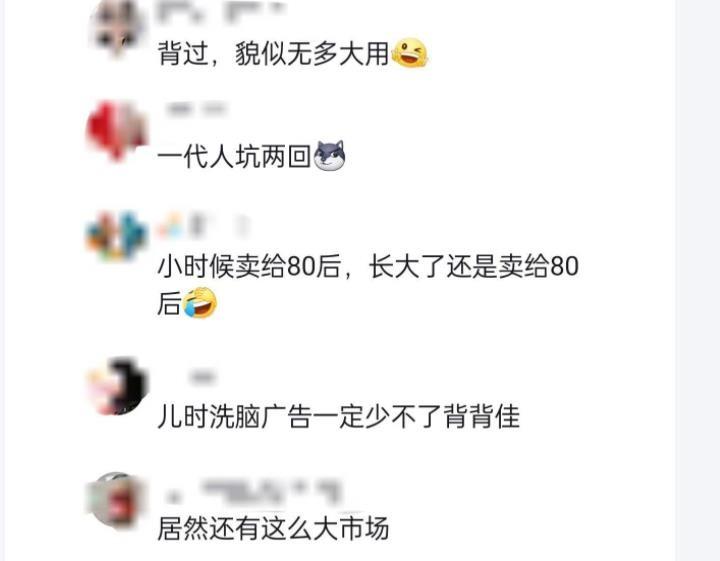This screenshot has width=720, height=561.
Task: Open the colorful blue-orange avatar of 80后 commenter
Action: coord(117,236)
